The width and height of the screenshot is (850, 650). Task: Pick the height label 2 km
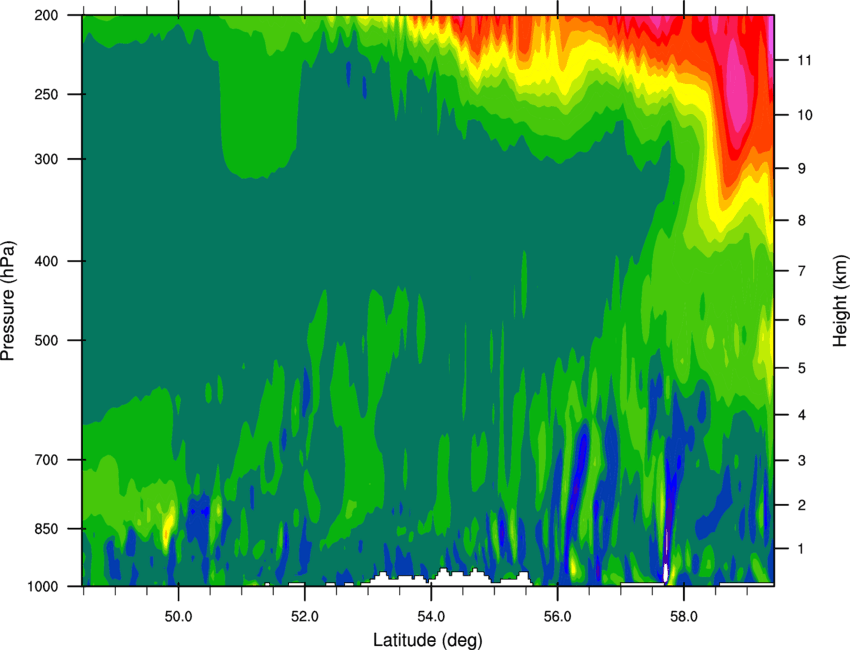pyautogui.click(x=802, y=505)
